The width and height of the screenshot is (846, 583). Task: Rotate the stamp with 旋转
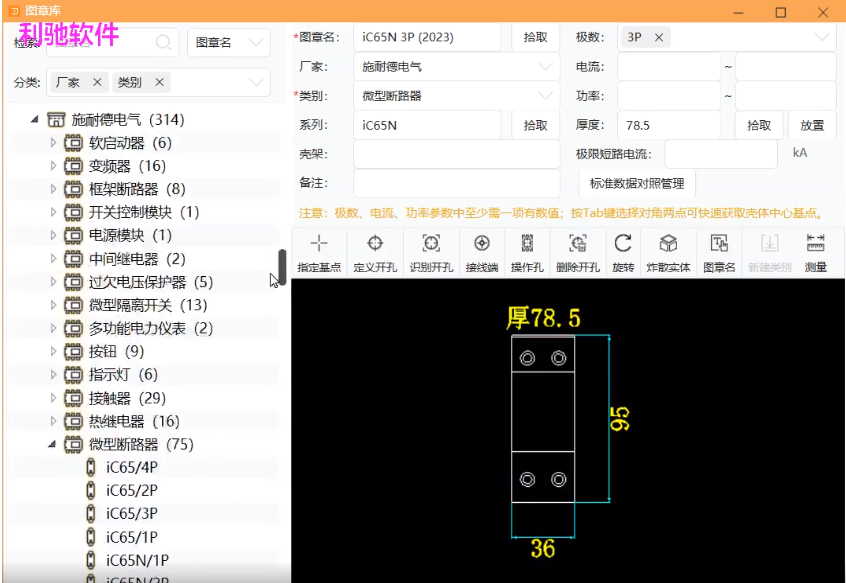click(x=623, y=252)
